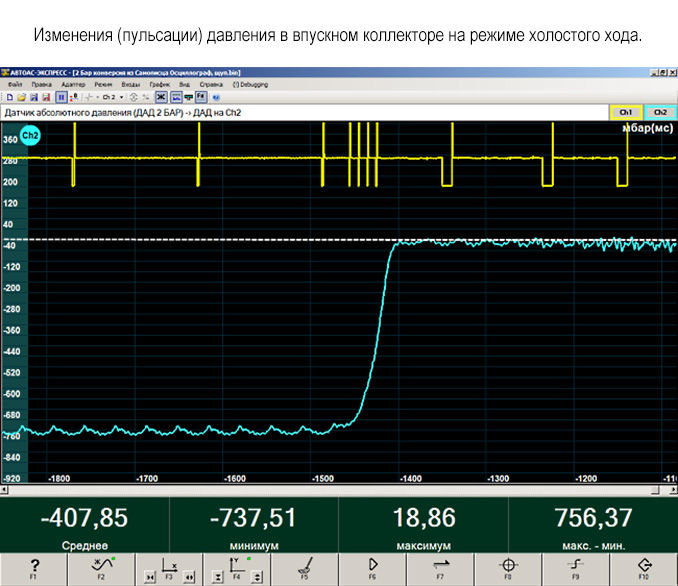This screenshot has height=586, width=678.
Task: Click the green-black adapter toolbar icon
Action: pos(189,98)
